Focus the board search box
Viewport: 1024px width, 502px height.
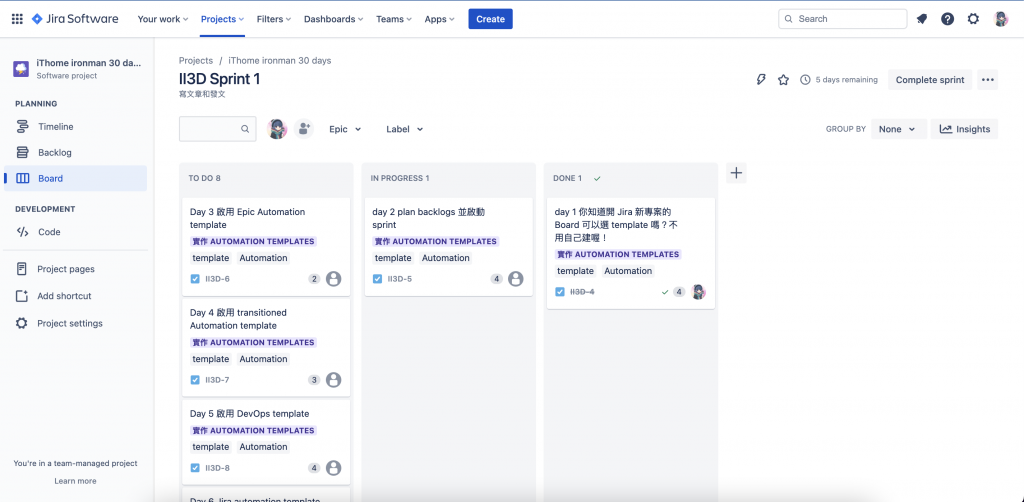(217, 129)
